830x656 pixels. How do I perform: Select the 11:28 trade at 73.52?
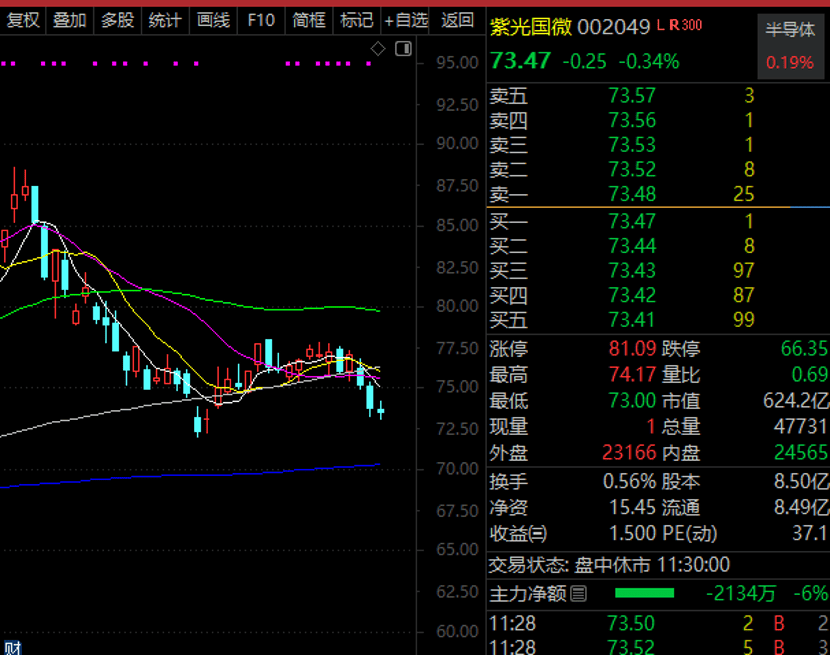click(x=658, y=647)
